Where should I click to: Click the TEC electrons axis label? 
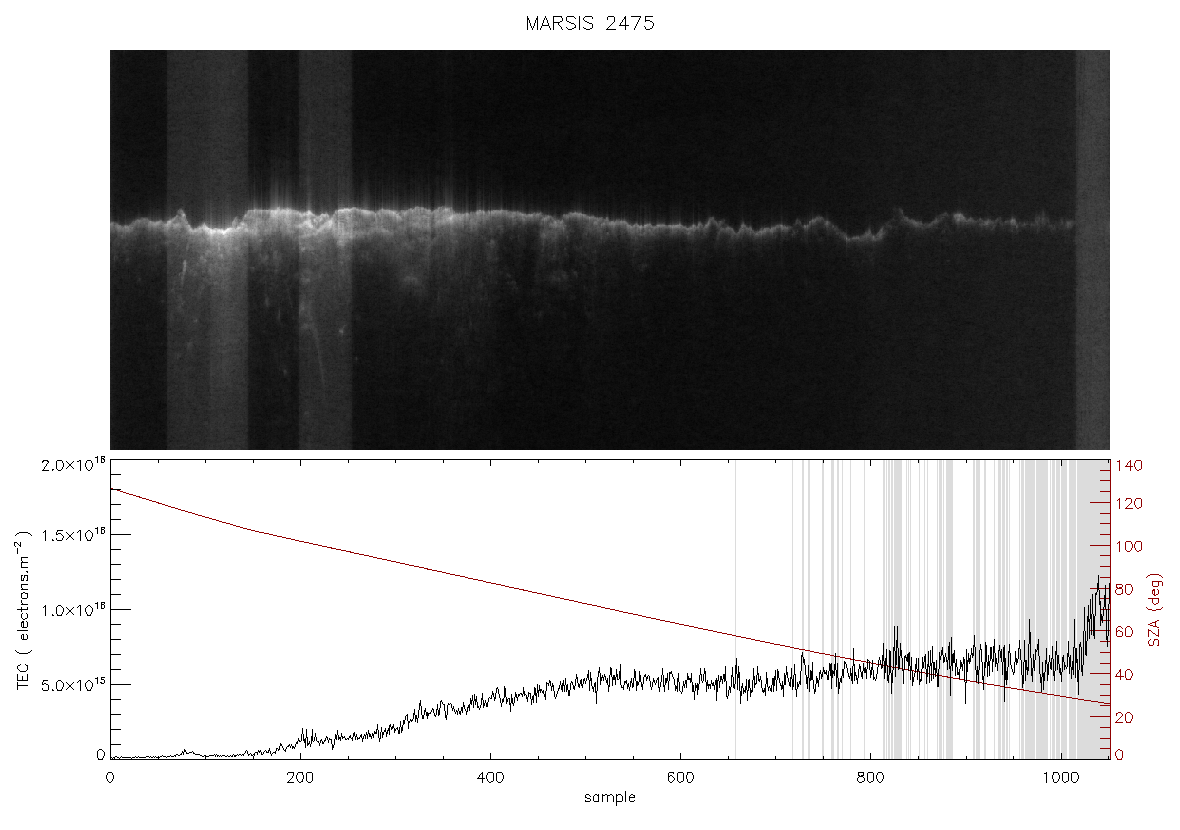pyautogui.click(x=23, y=610)
